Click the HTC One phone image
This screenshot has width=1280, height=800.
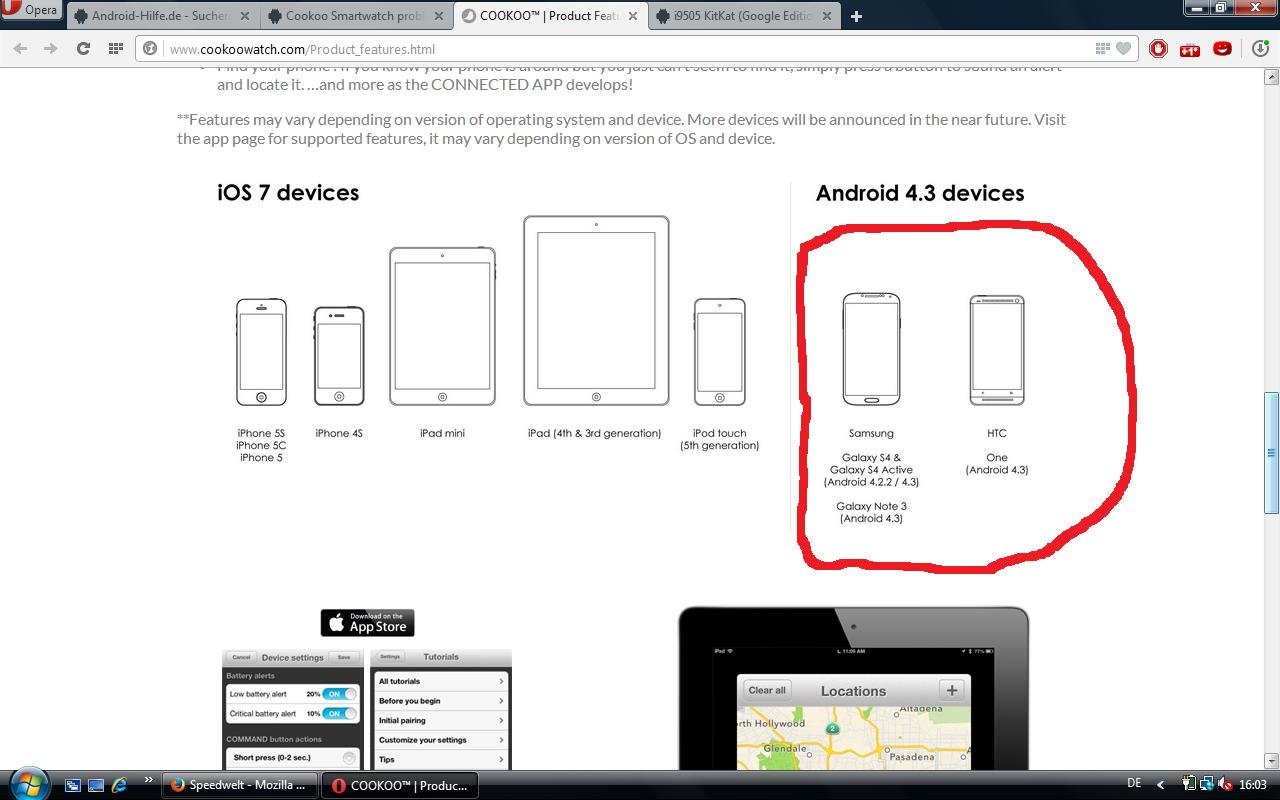(997, 350)
